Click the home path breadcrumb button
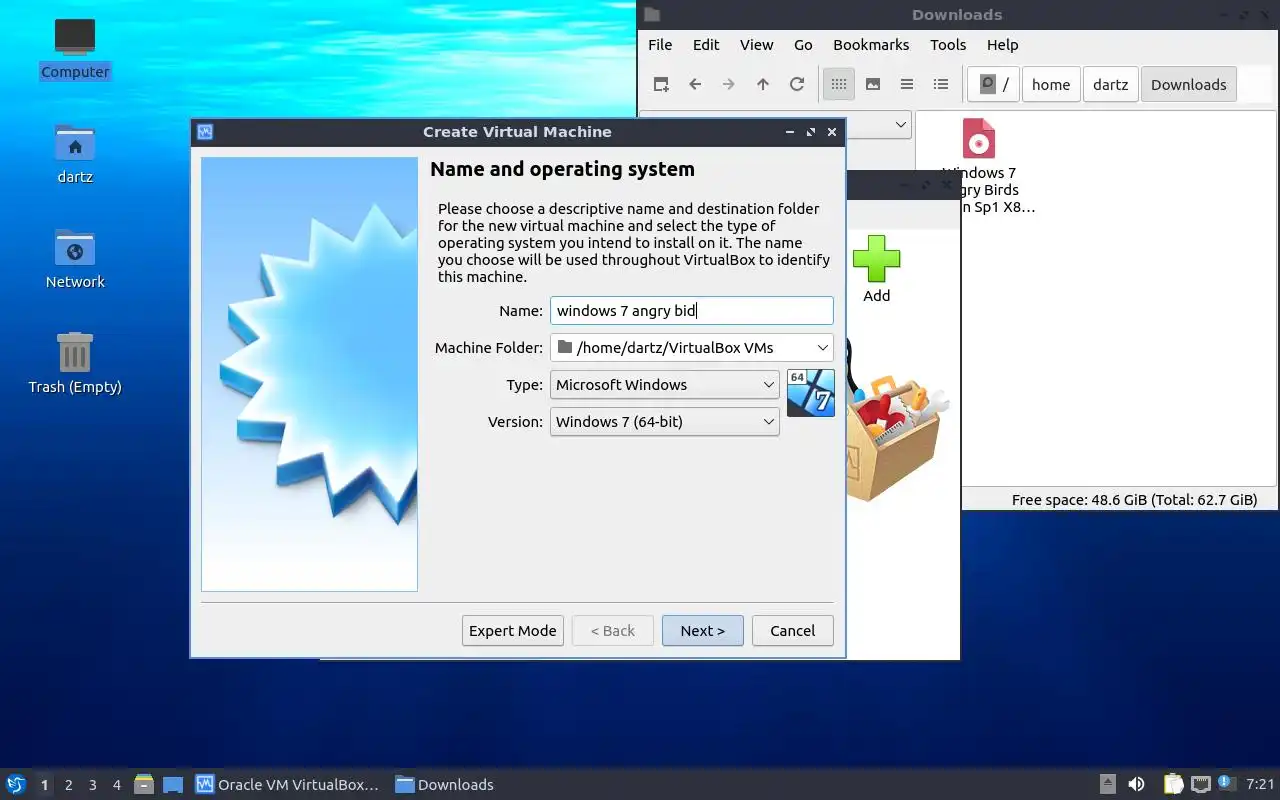 pyautogui.click(x=1051, y=85)
